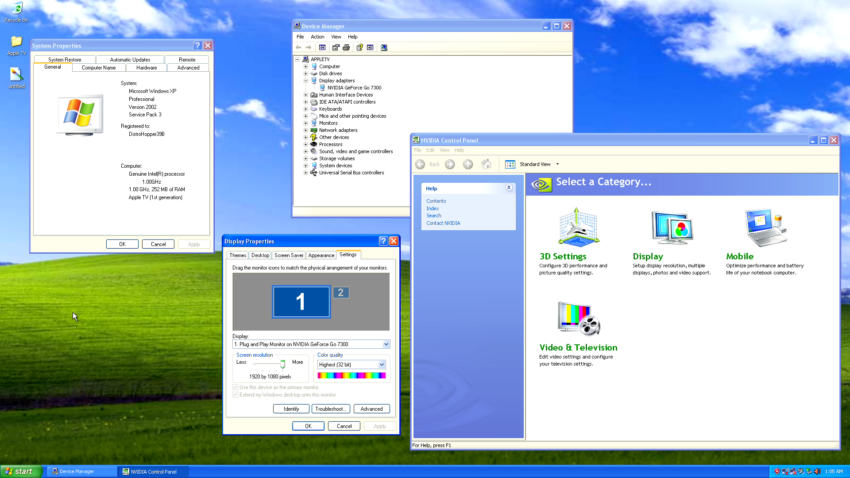Click the Recycle Bin desktop icon
The width and height of the screenshot is (850, 478).
16,9
